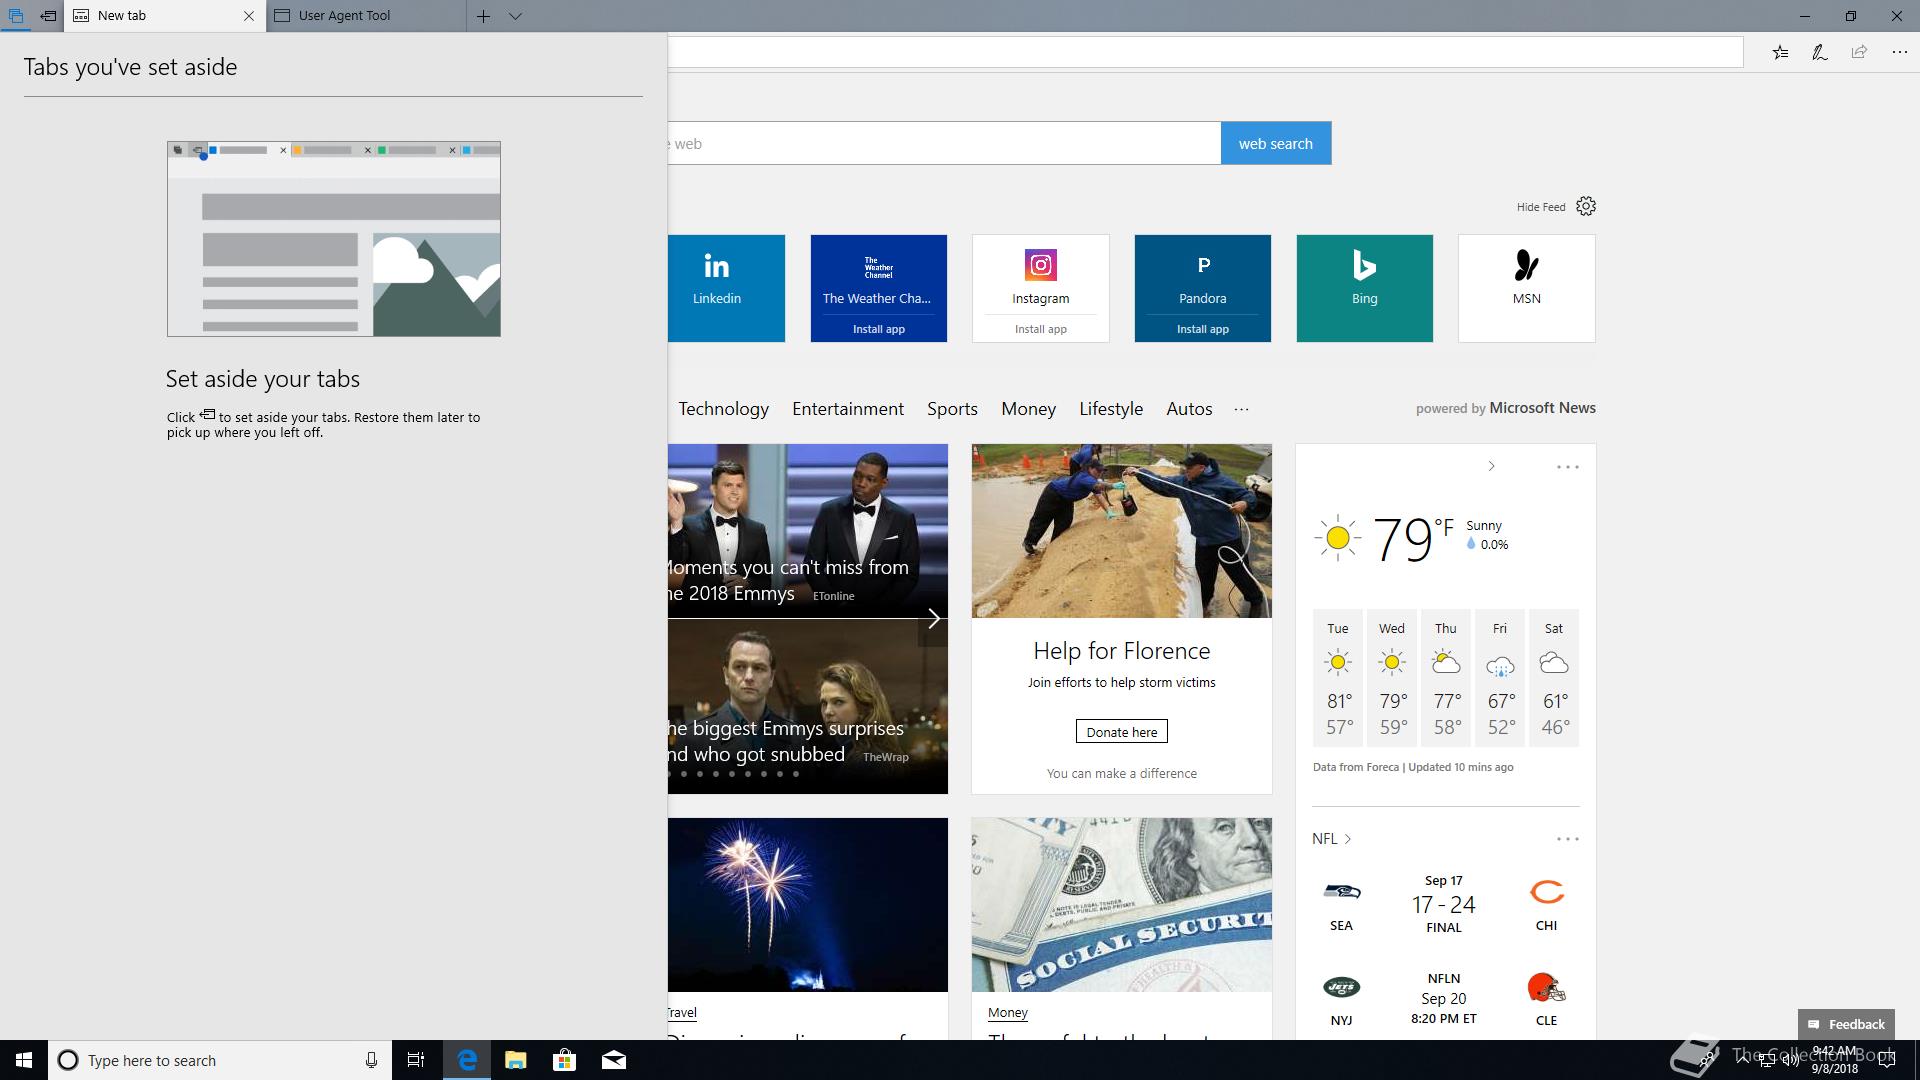1920x1080 pixels.
Task: Select the Money news category
Action: (x=1028, y=409)
